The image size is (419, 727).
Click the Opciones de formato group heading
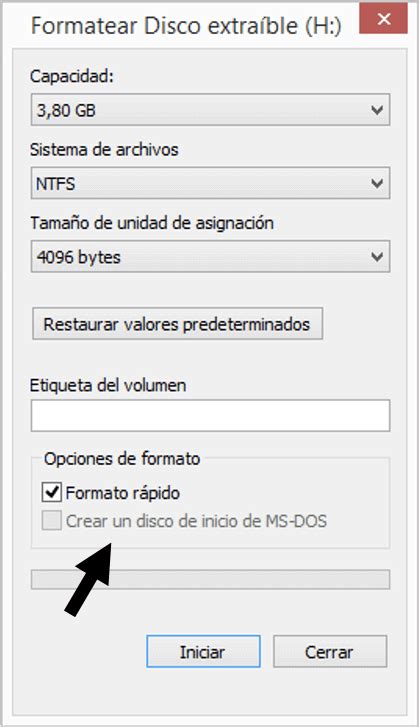122,459
